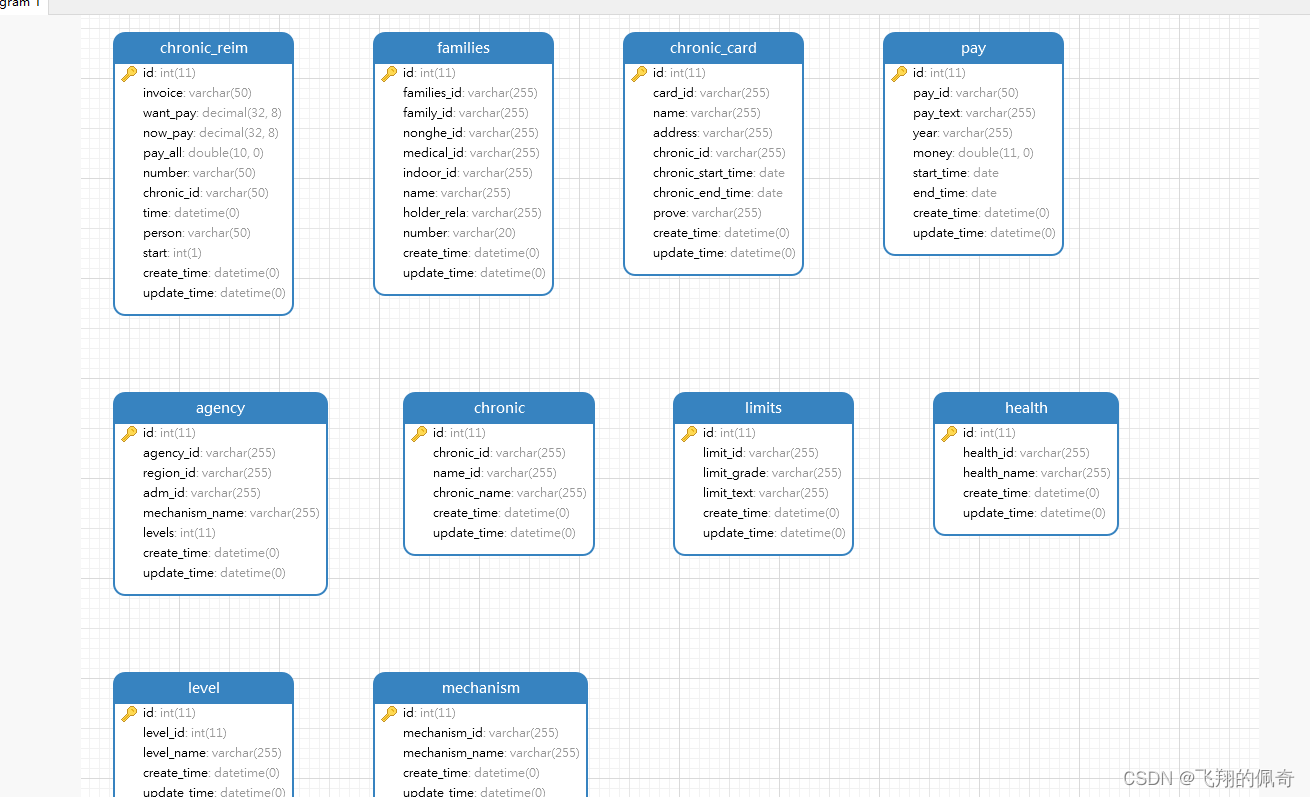Click the primary key icon in chronic_reim table
The width and height of the screenshot is (1310, 797).
(129, 73)
